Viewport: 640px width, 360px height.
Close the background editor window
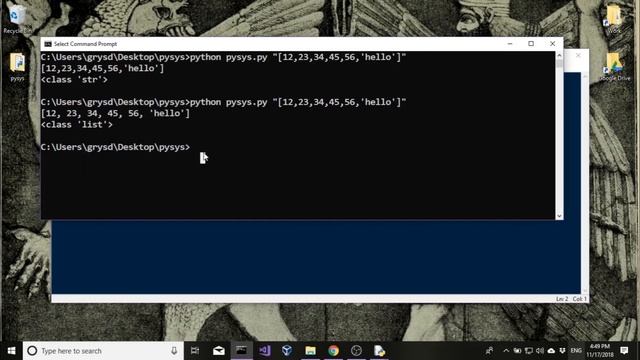tap(578, 55)
